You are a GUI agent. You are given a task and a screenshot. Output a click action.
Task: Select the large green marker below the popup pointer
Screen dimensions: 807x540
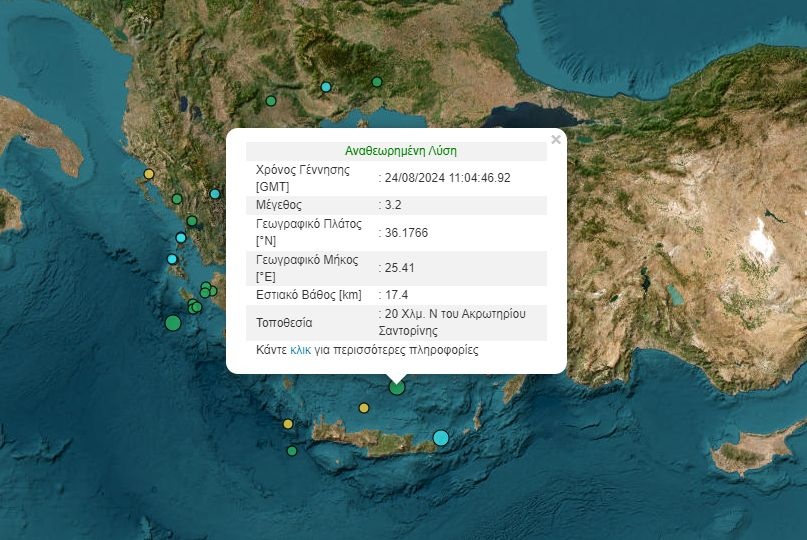(x=397, y=387)
